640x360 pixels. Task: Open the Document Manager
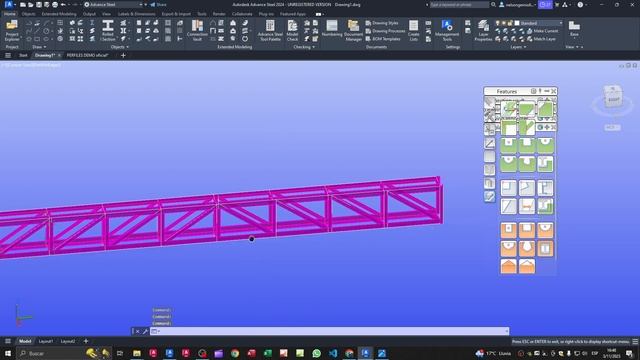[353, 31]
